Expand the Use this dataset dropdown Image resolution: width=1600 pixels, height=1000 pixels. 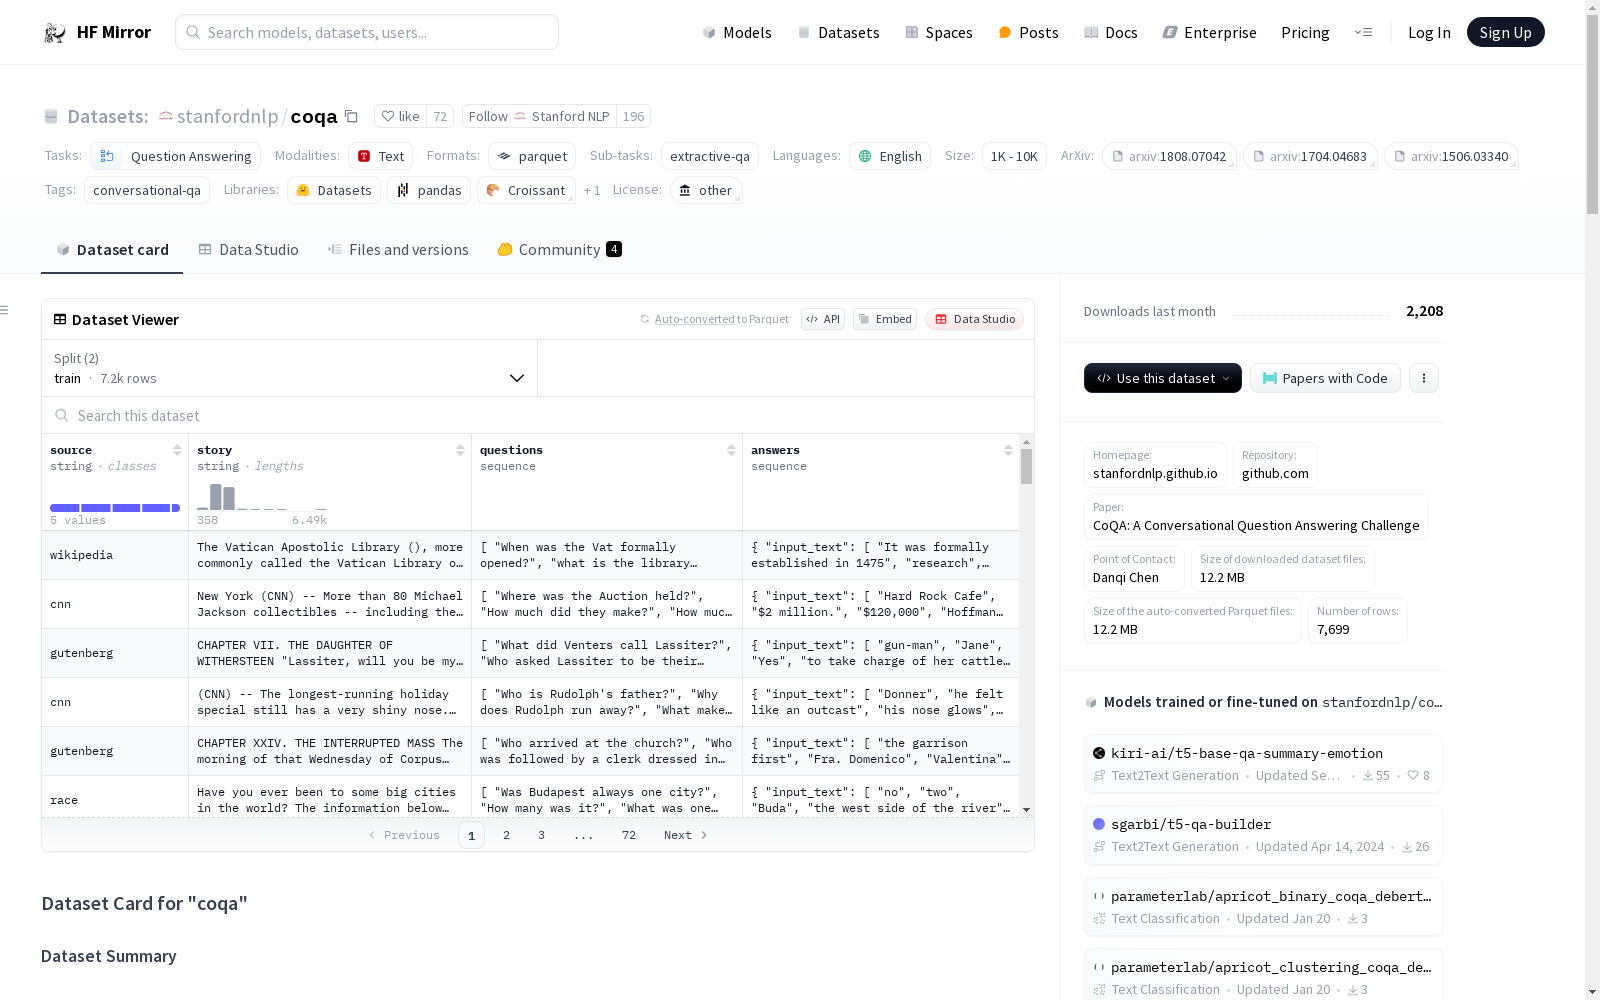[1163, 378]
